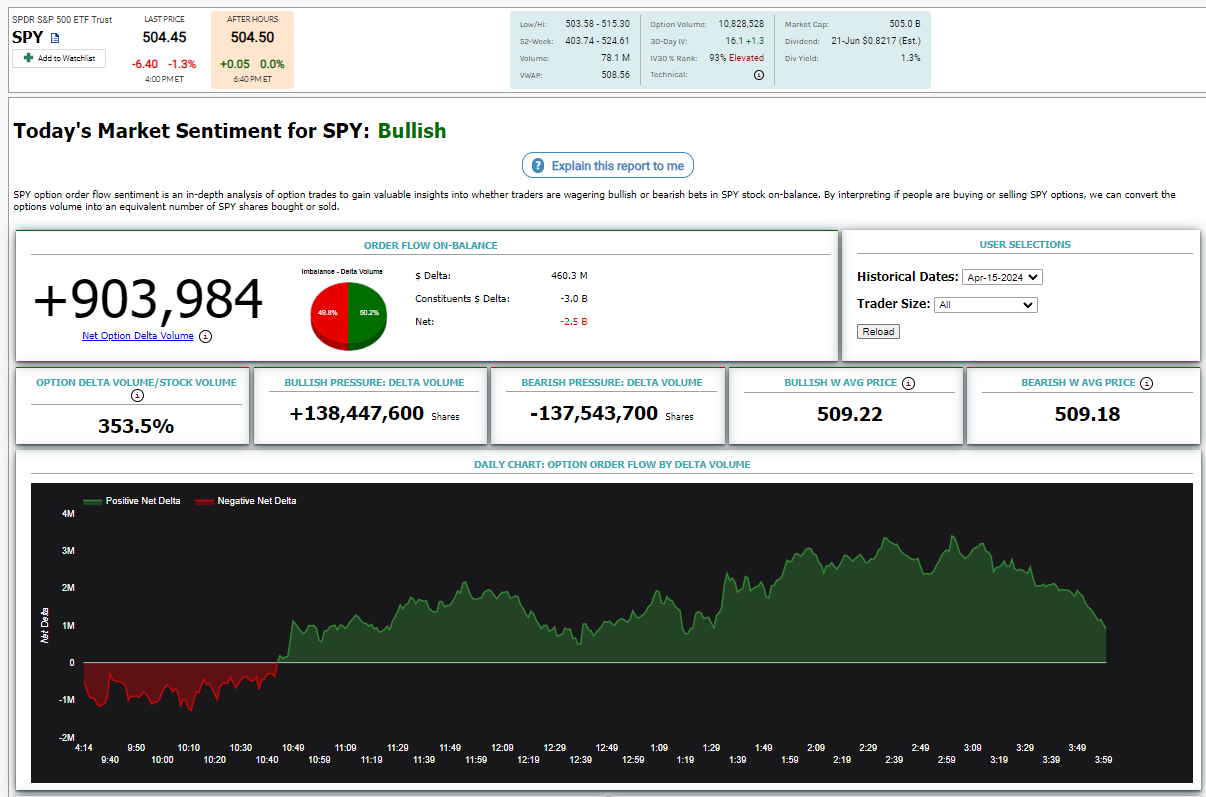Click the green plus icon in Add to Watchlist
The width and height of the screenshot is (1206, 797).
coord(28,58)
